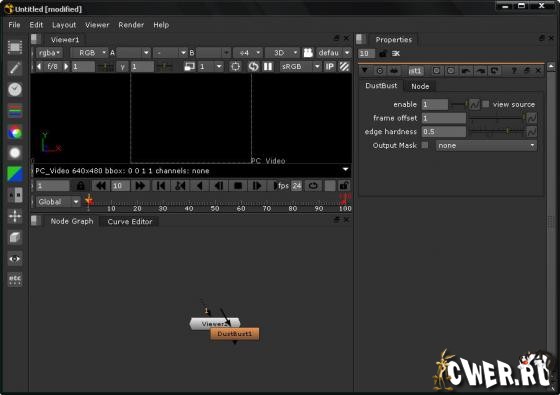560x395 pixels.
Task: Open the Filter nodes white circle icon
Action: click(x=15, y=153)
